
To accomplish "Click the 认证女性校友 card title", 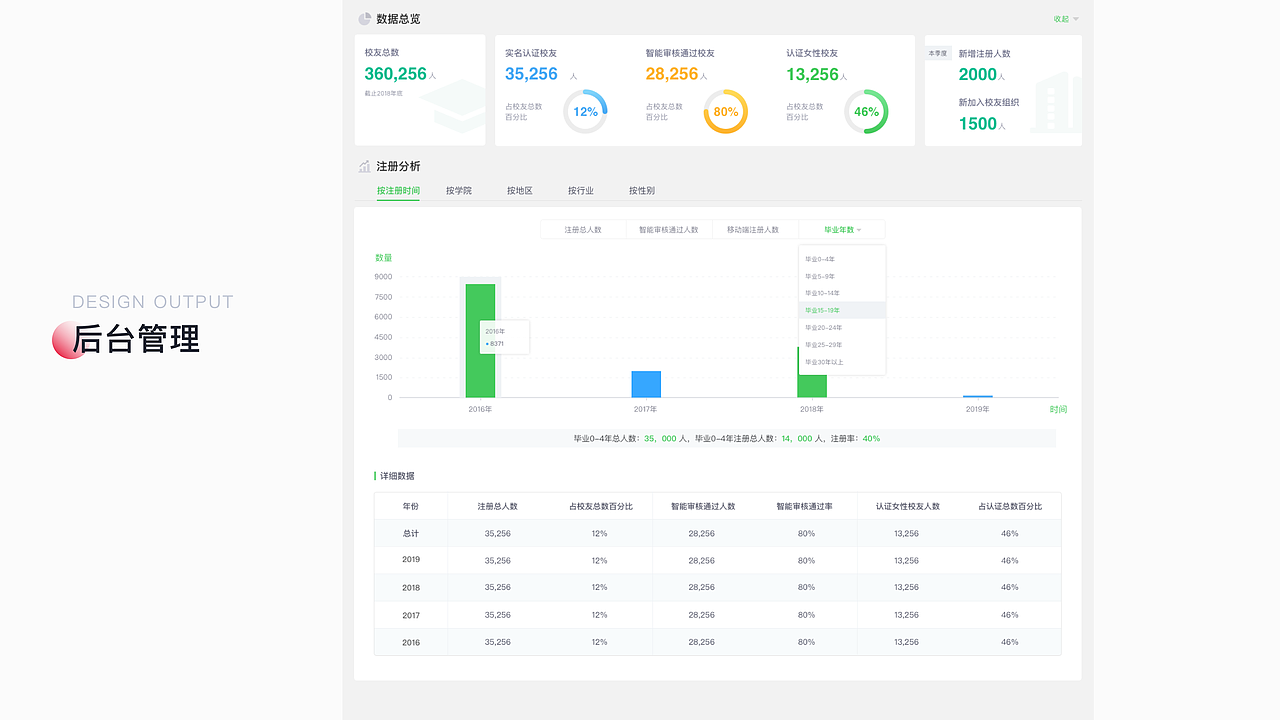I will tap(812, 53).
